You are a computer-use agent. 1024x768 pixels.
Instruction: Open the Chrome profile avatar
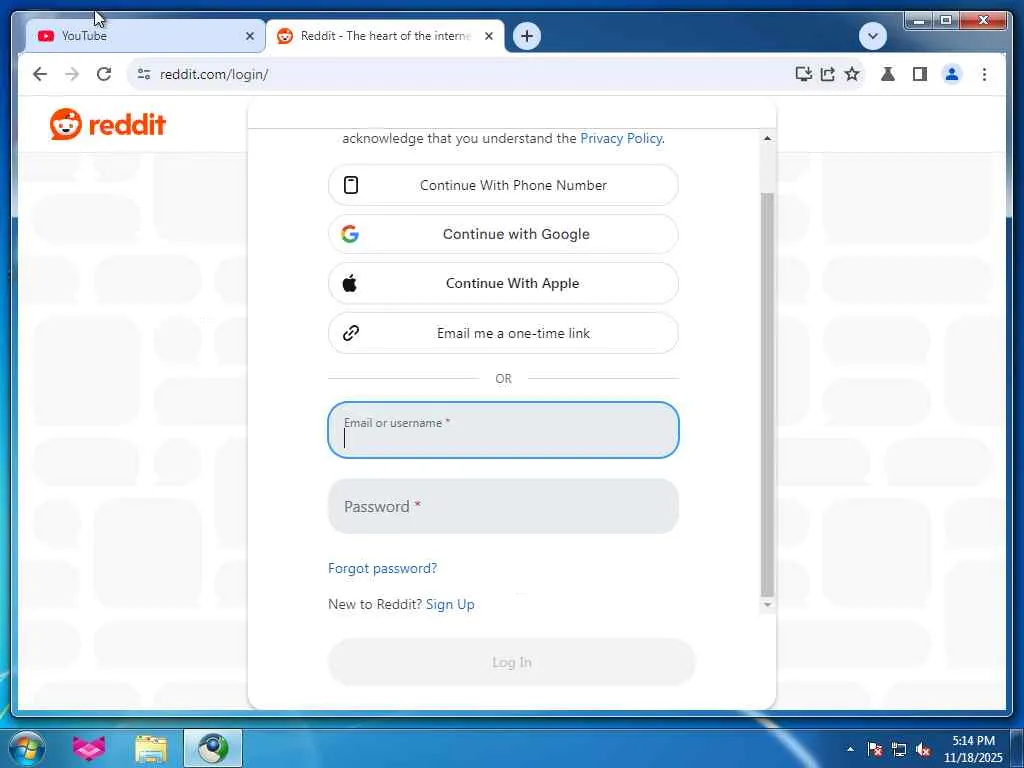click(x=952, y=74)
